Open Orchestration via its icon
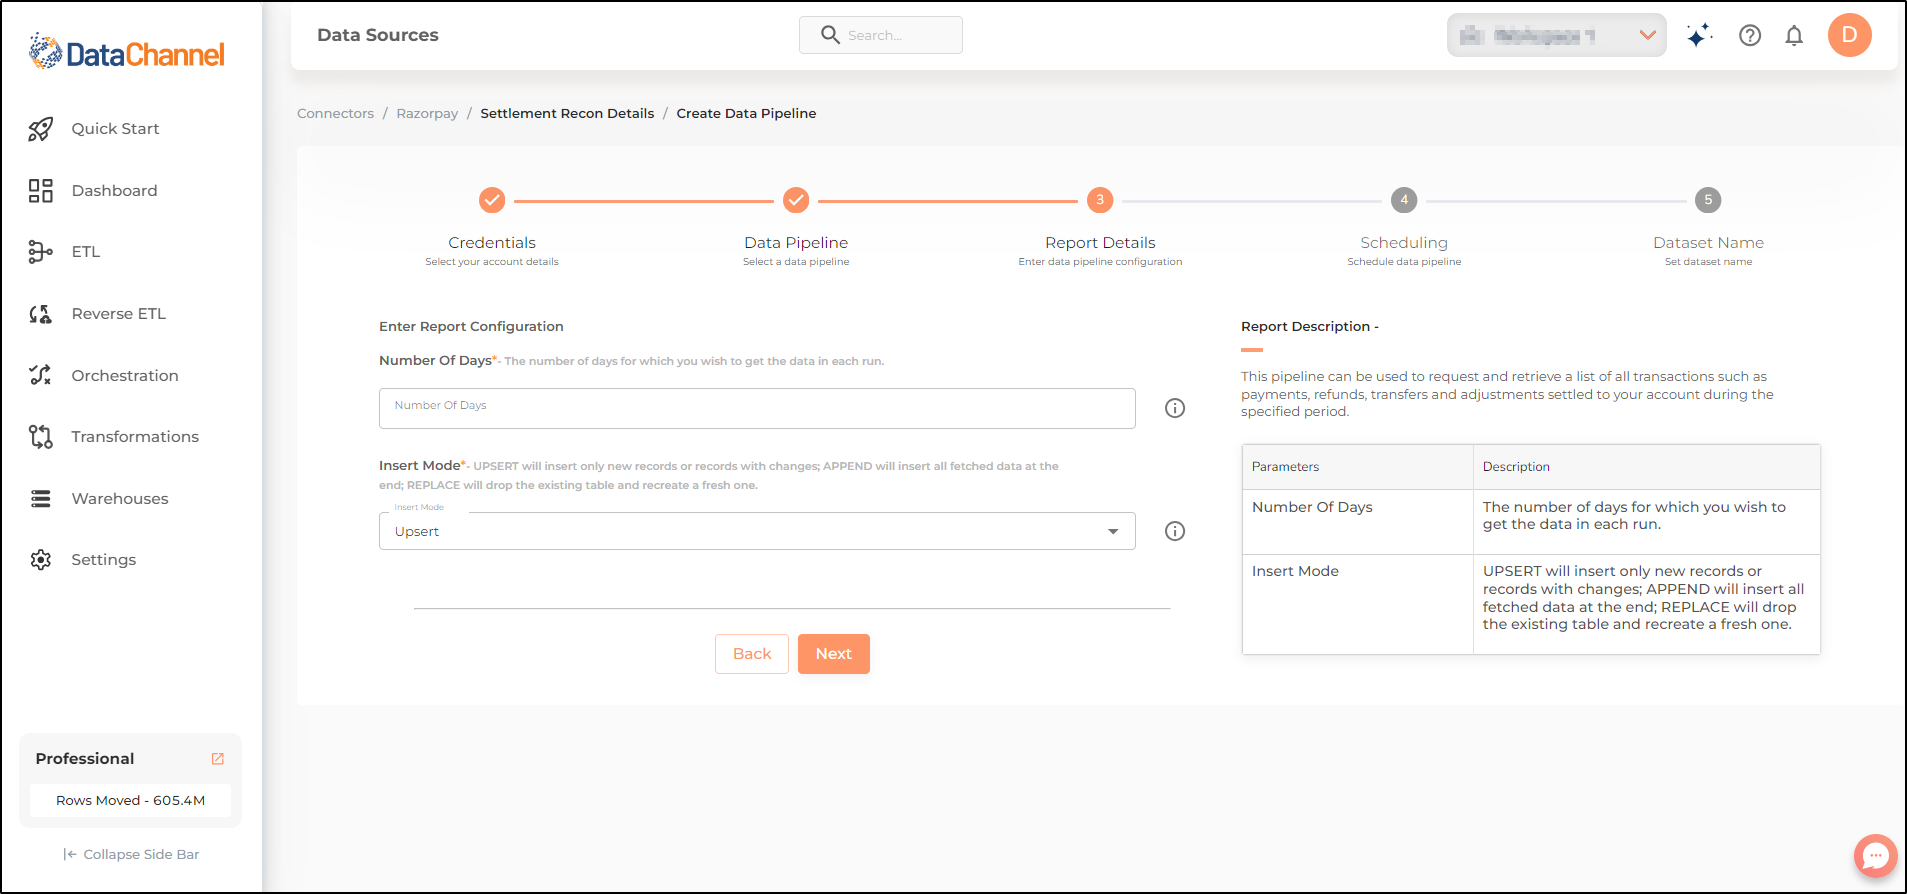 [x=40, y=376]
